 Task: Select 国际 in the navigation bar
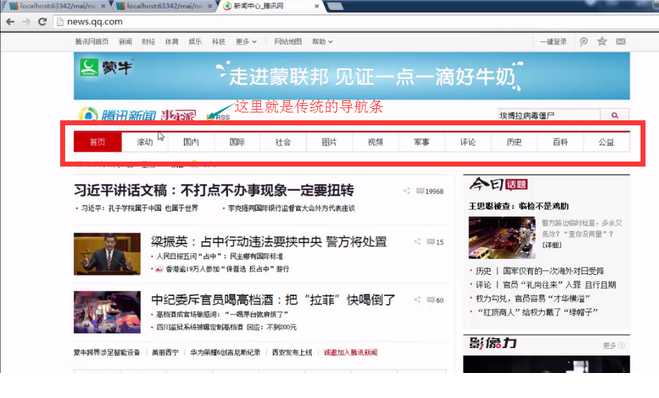click(x=237, y=142)
